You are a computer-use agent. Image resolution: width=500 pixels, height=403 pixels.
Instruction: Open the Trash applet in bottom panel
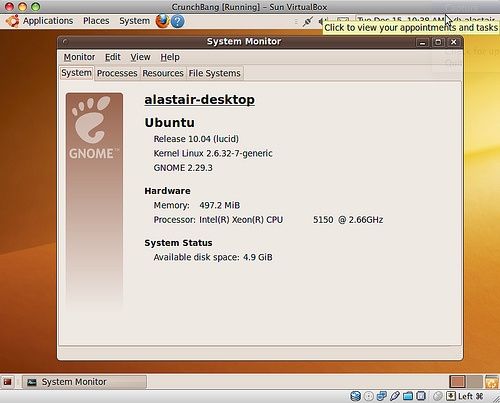click(492, 382)
